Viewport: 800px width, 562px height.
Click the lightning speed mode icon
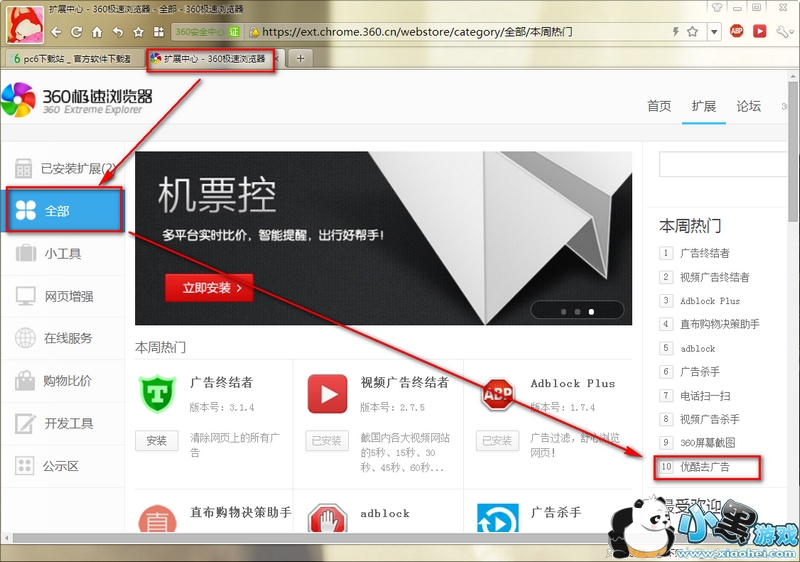tap(676, 32)
